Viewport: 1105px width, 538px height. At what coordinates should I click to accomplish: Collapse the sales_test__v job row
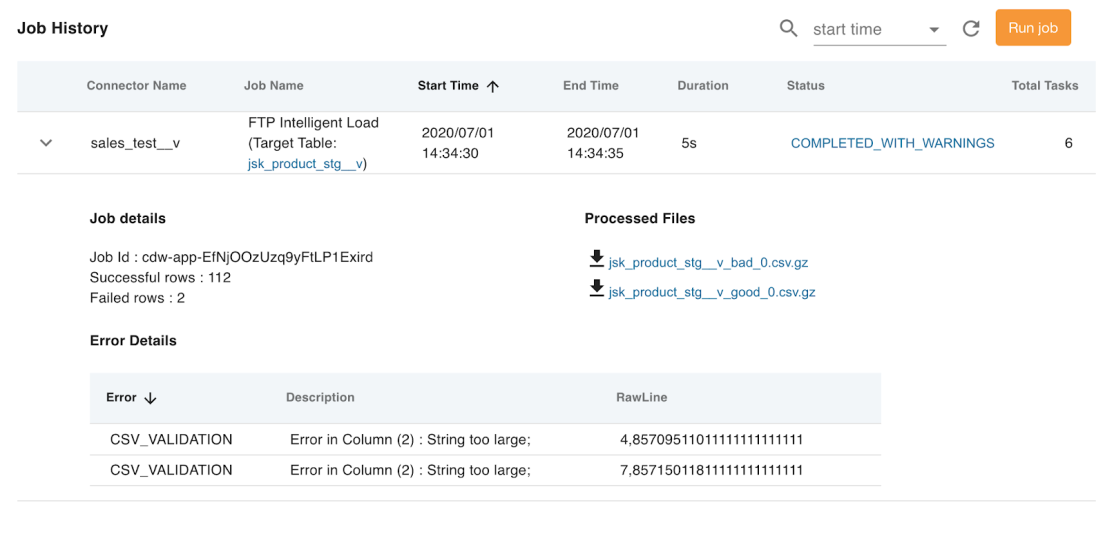46,143
